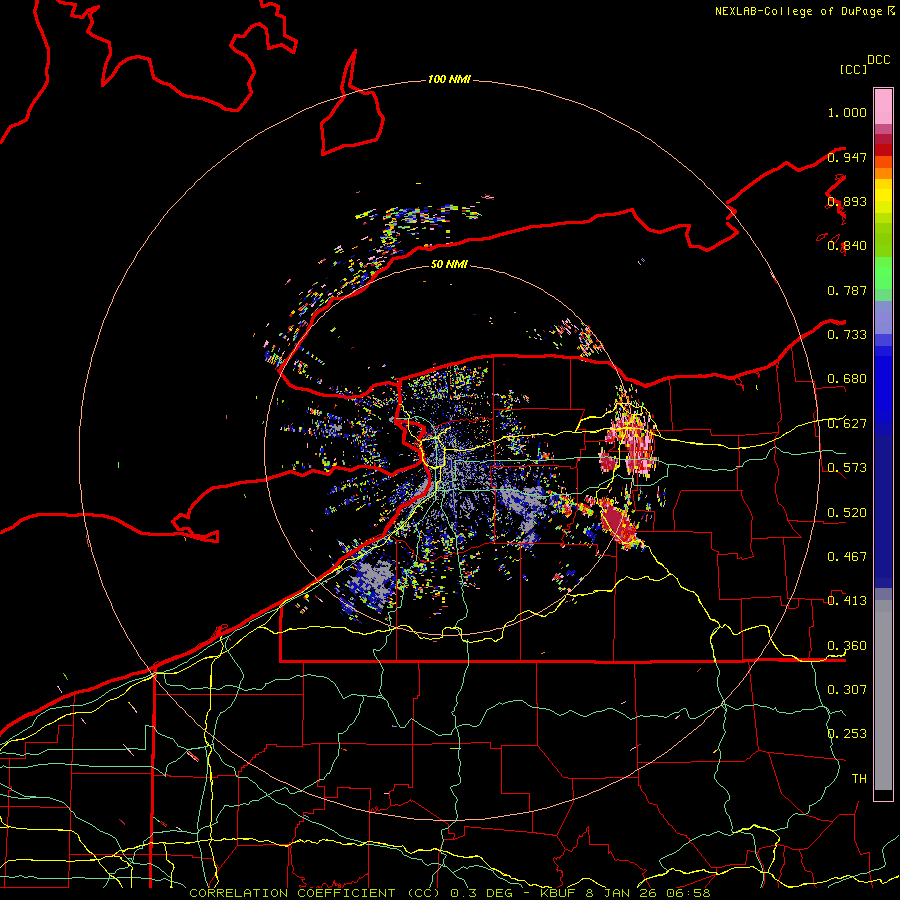Viewport: 900px width, 900px height.
Task: Click the [CC] units label above color bar
Action: (853, 69)
